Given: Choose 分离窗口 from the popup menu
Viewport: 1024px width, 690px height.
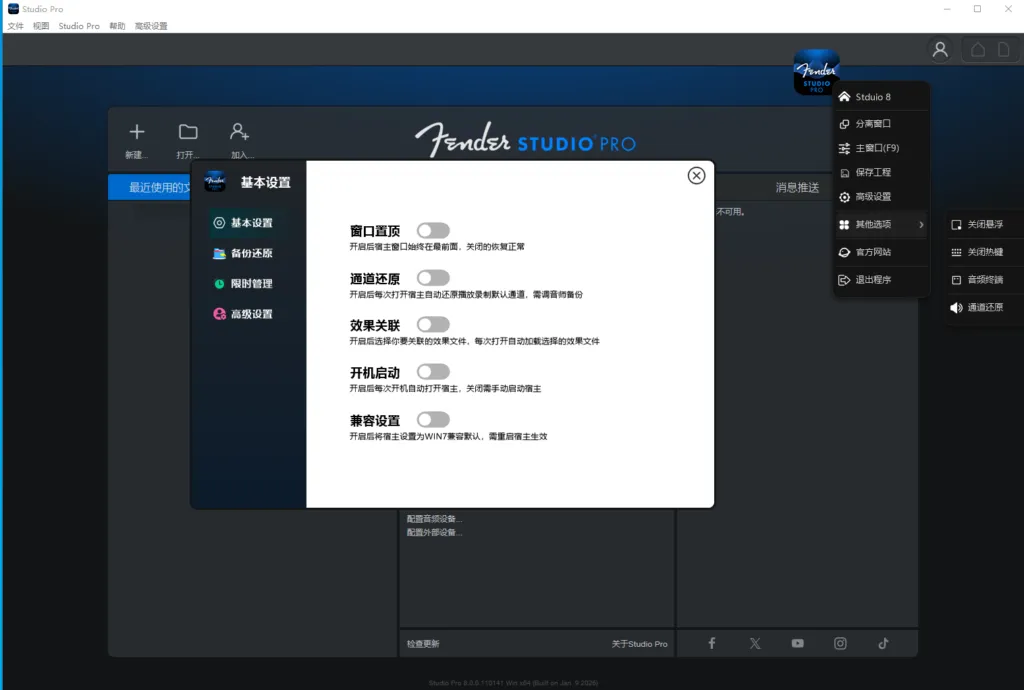Looking at the screenshot, I should click(x=882, y=123).
